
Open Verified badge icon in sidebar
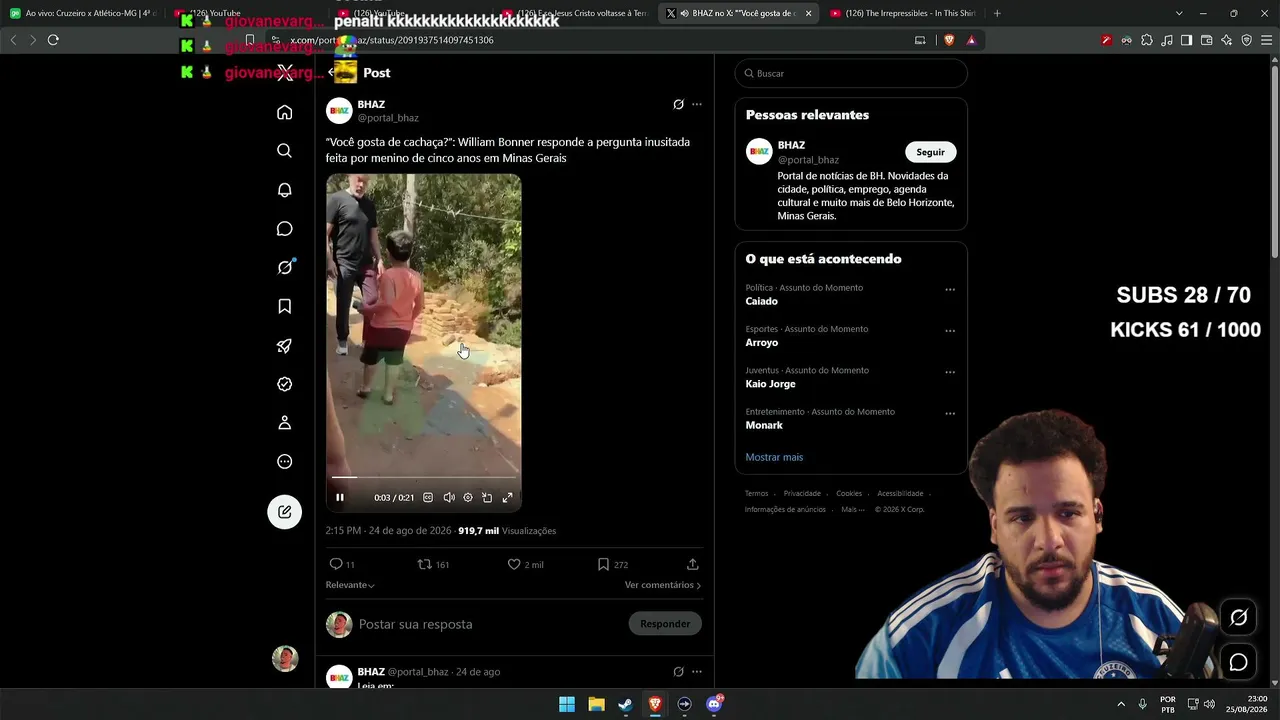coord(285,384)
